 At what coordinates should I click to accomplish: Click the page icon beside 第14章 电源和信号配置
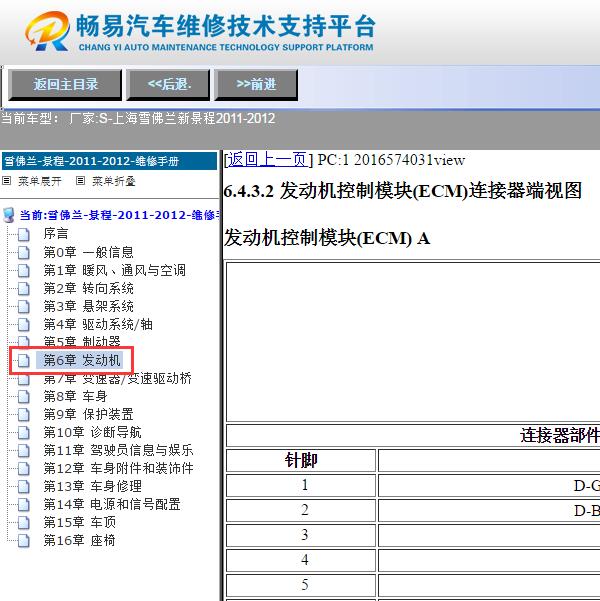[24, 504]
